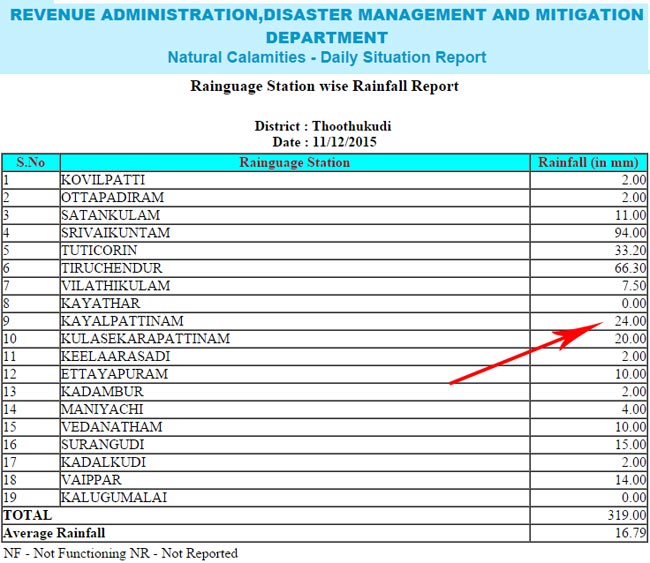Click the 'Rainguage Station' column header
This screenshot has height=563, width=650.
coord(295,162)
